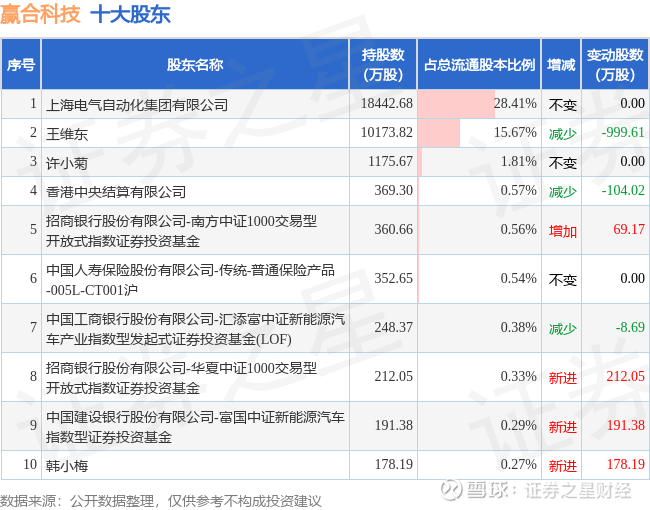Click 减少 status in 香港中央结算 row
Screen dimensions: 650x510
click(563, 192)
